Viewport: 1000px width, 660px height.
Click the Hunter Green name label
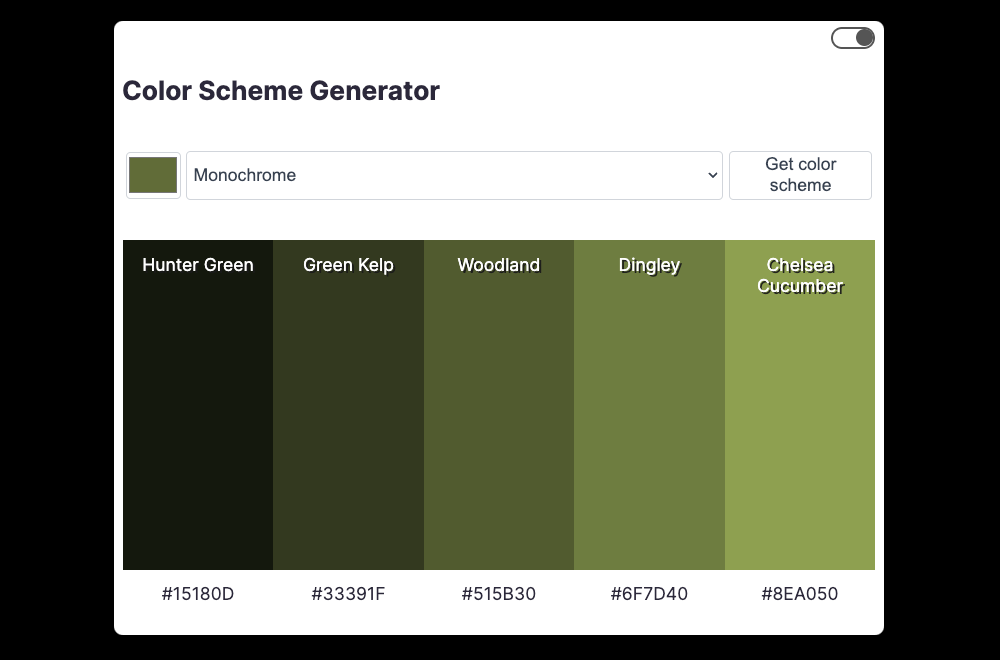coord(198,265)
